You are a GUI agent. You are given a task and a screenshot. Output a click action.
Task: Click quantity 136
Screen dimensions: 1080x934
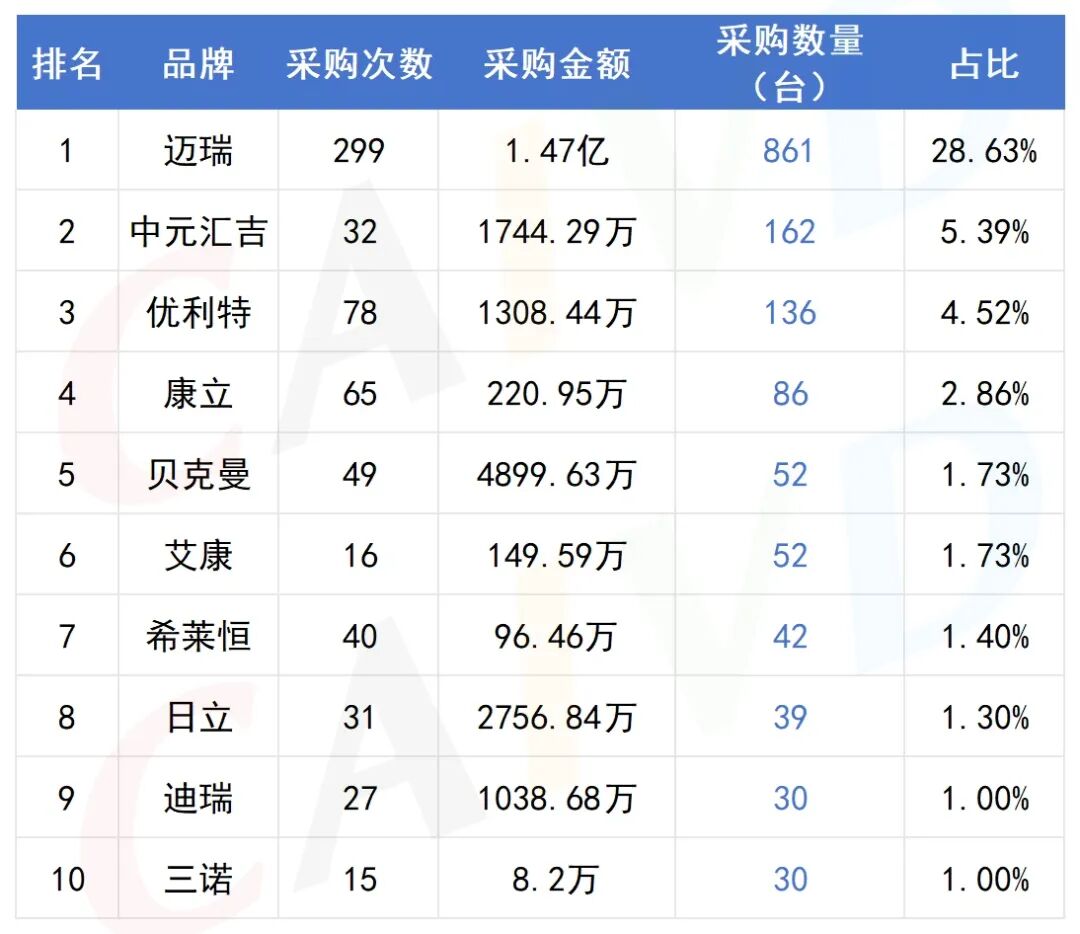(x=789, y=313)
